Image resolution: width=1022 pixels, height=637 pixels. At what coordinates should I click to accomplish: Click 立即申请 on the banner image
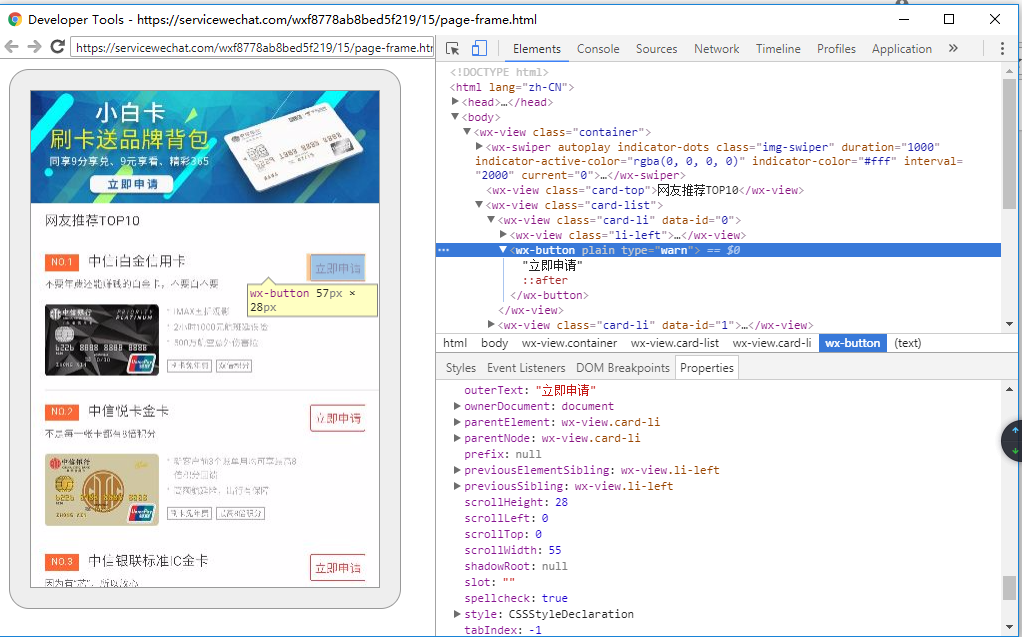tap(132, 185)
